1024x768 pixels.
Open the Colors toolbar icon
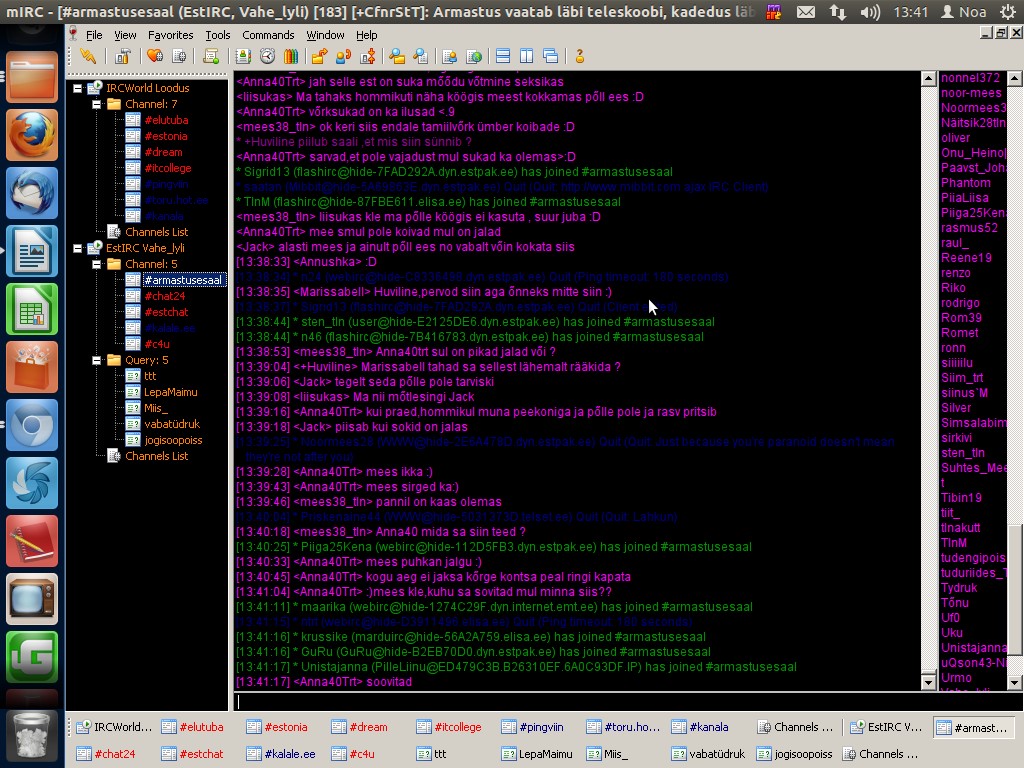click(x=291, y=57)
